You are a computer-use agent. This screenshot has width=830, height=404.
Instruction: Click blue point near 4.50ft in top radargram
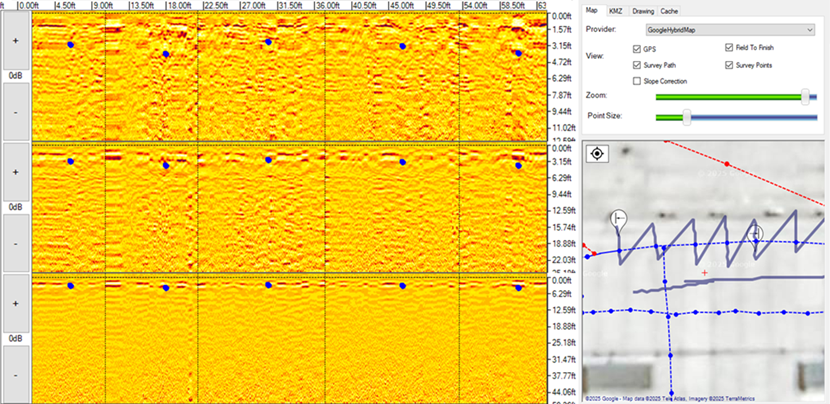(70, 45)
